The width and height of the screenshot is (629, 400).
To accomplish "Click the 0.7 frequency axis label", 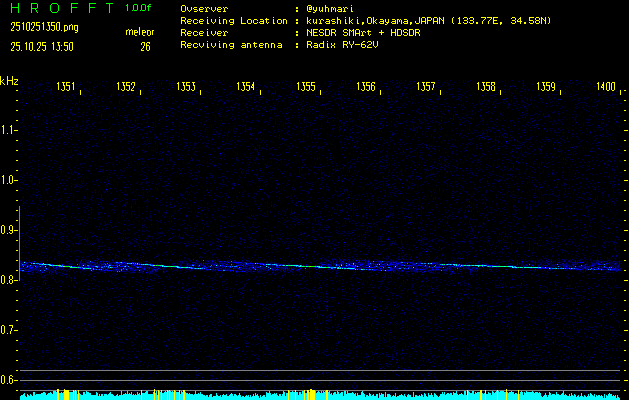I will (9, 330).
